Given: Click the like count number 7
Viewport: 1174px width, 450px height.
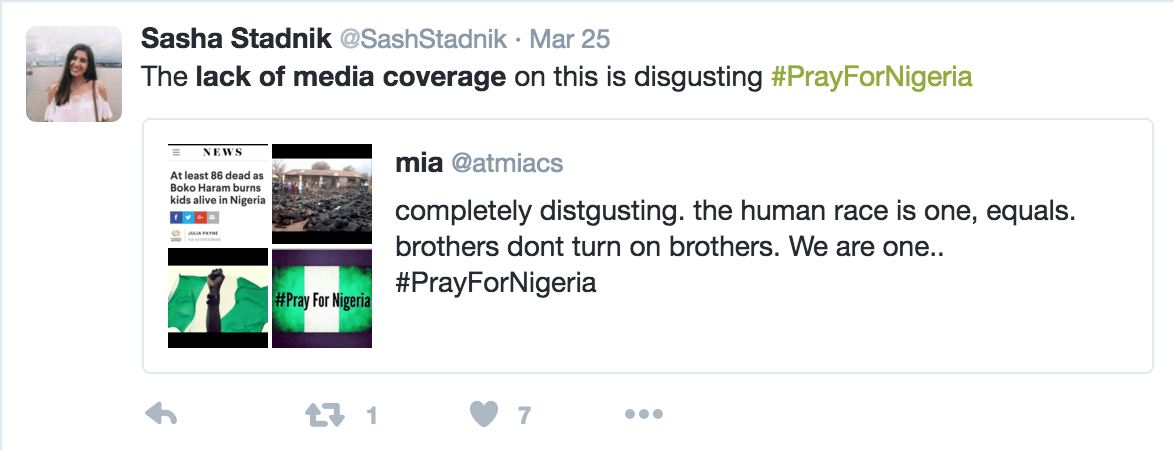Looking at the screenshot, I should [x=524, y=415].
